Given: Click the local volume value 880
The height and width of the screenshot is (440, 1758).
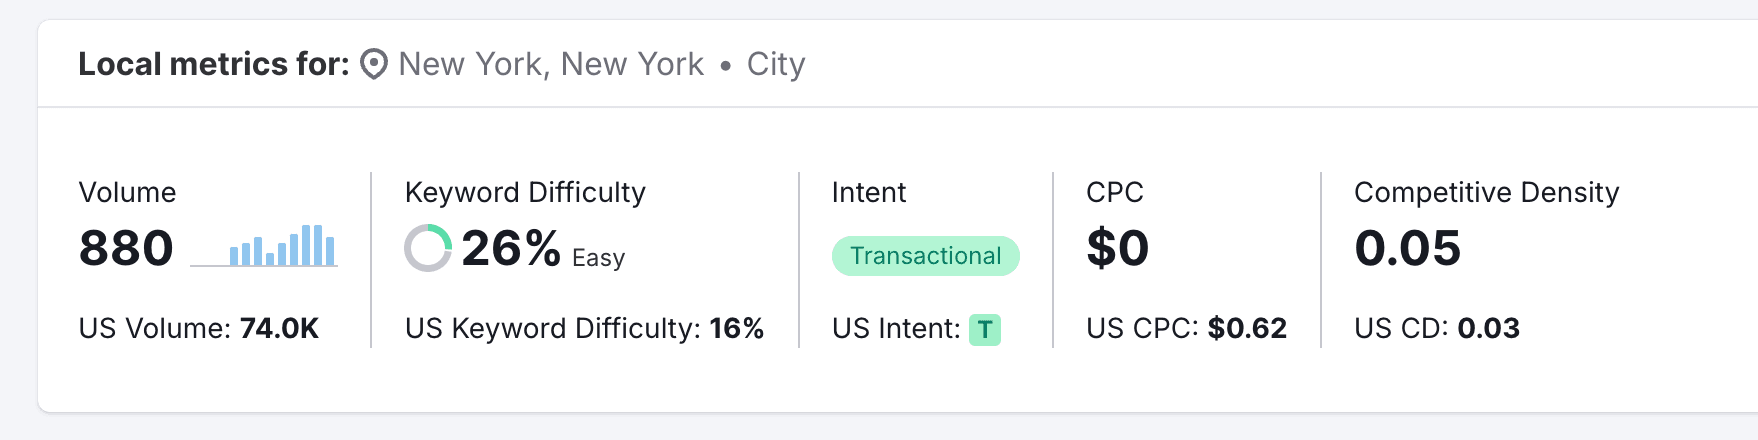Looking at the screenshot, I should click(x=126, y=248).
